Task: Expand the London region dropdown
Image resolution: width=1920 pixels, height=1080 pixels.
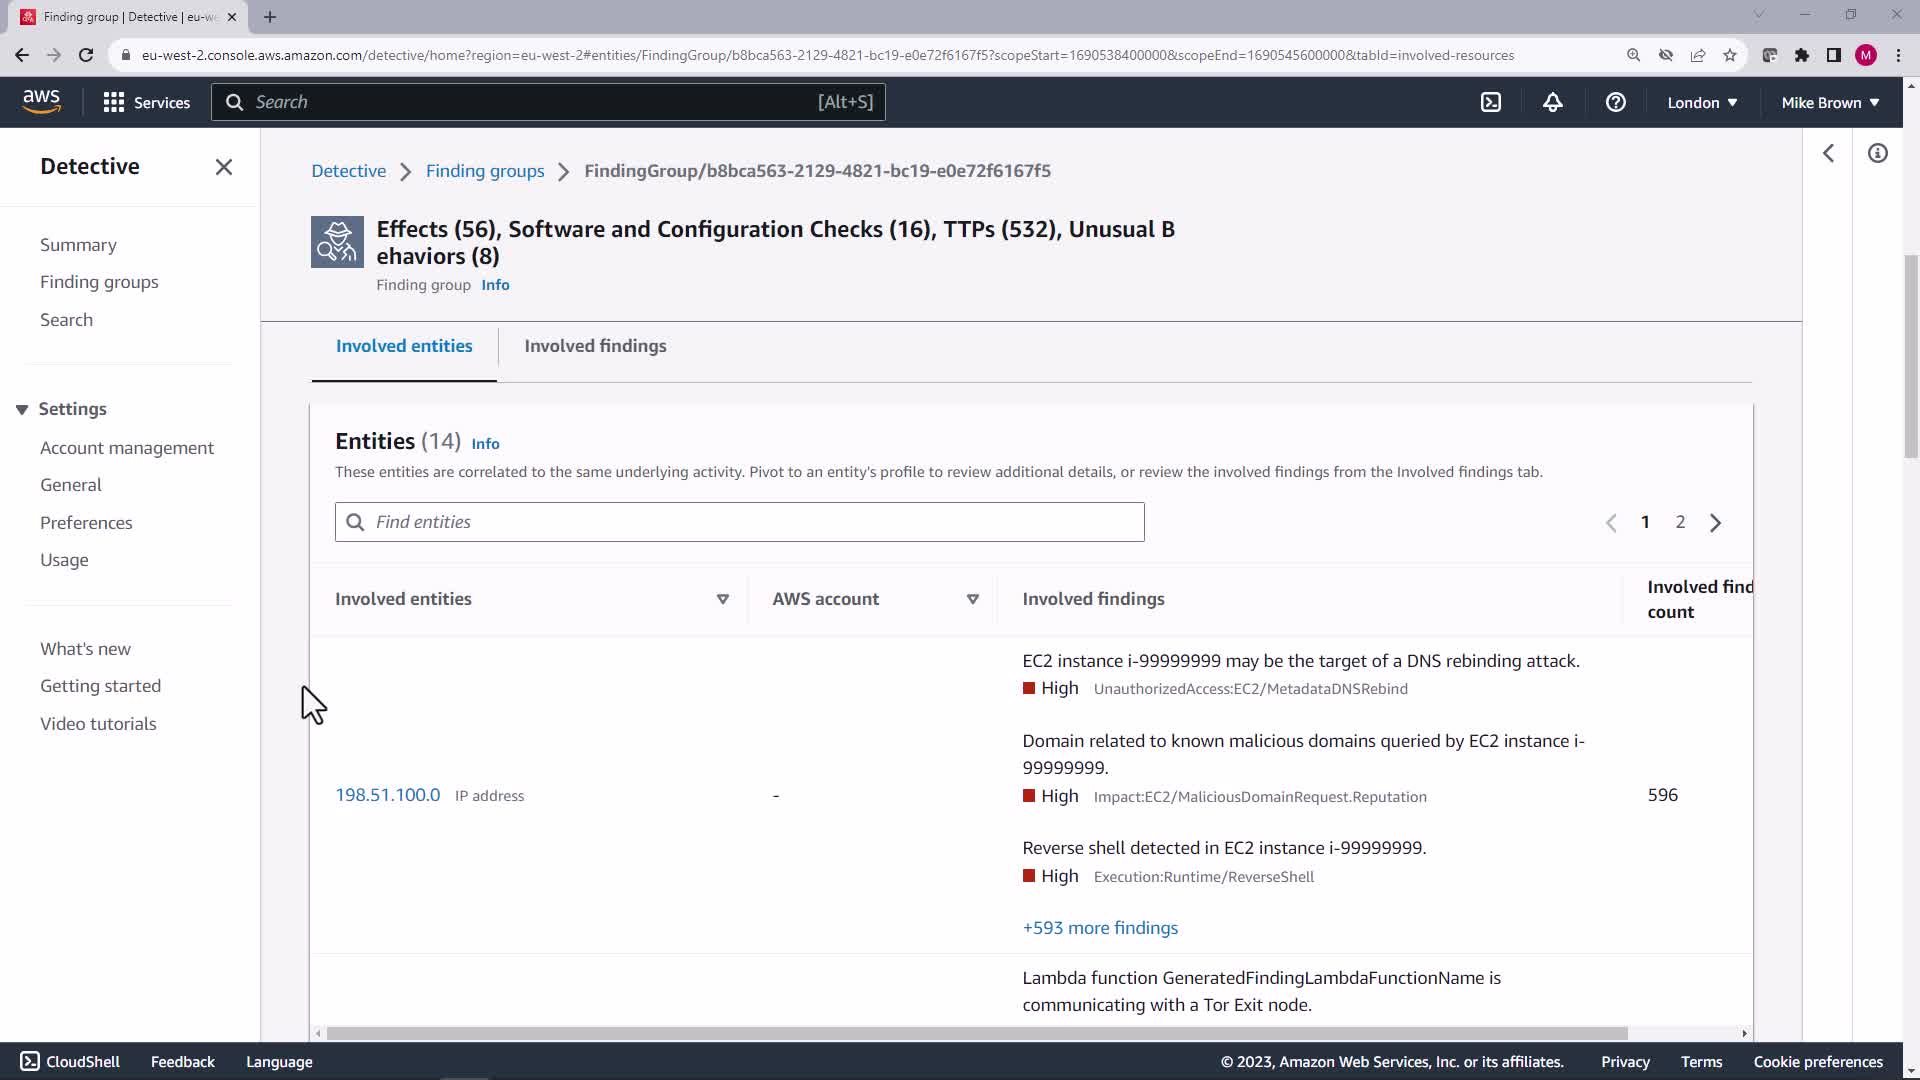Action: pos(1701,102)
